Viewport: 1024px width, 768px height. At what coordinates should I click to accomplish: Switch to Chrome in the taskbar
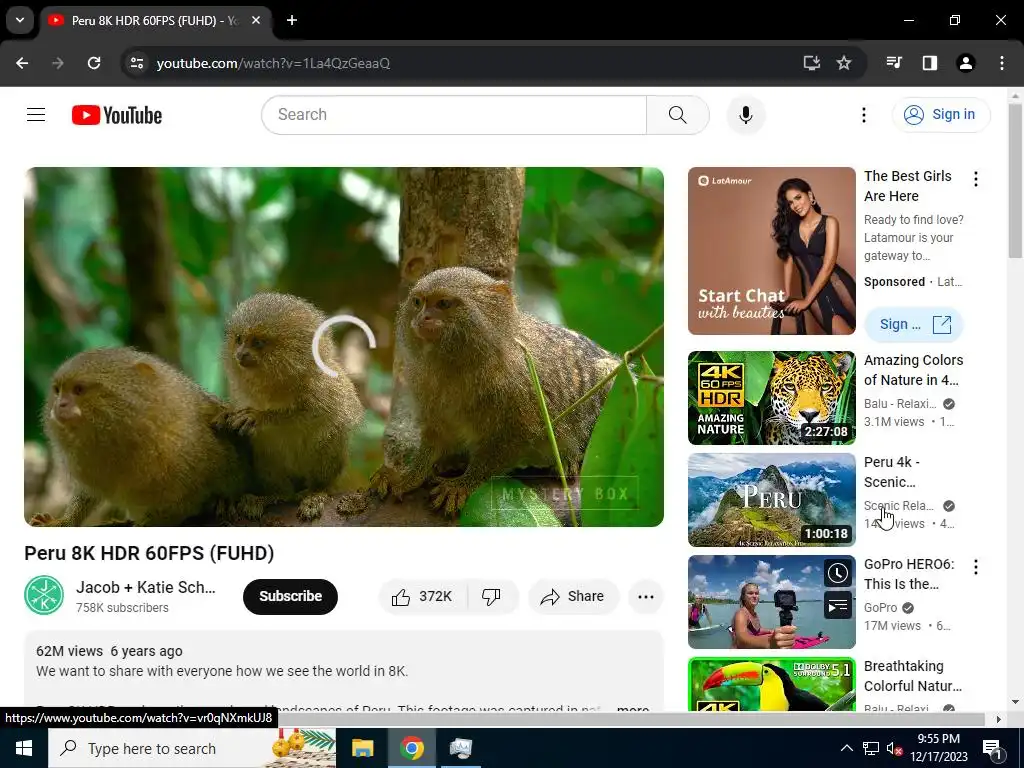(411, 748)
